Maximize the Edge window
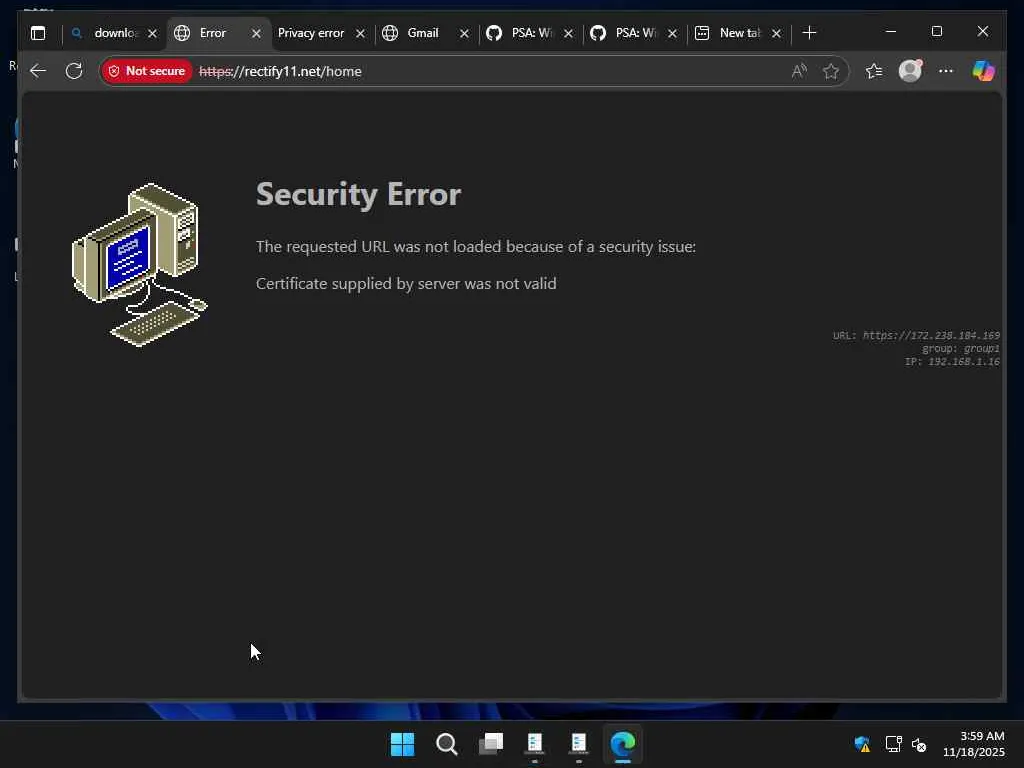This screenshot has height=768, width=1024. tap(937, 31)
